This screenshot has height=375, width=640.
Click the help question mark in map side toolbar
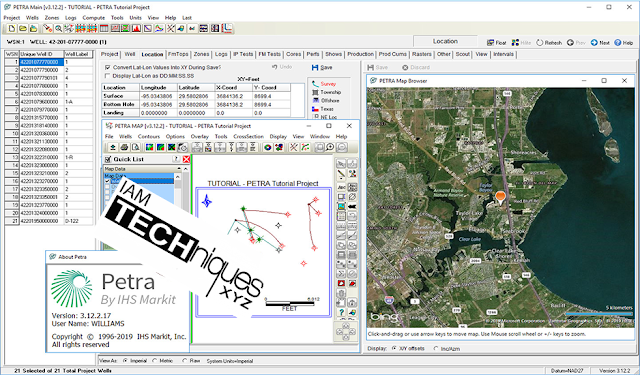click(x=341, y=313)
